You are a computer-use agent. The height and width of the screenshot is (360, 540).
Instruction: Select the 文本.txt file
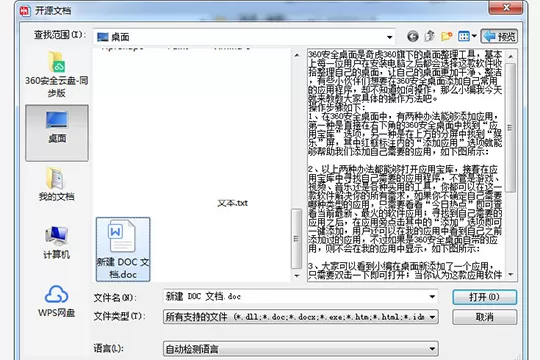click(232, 203)
